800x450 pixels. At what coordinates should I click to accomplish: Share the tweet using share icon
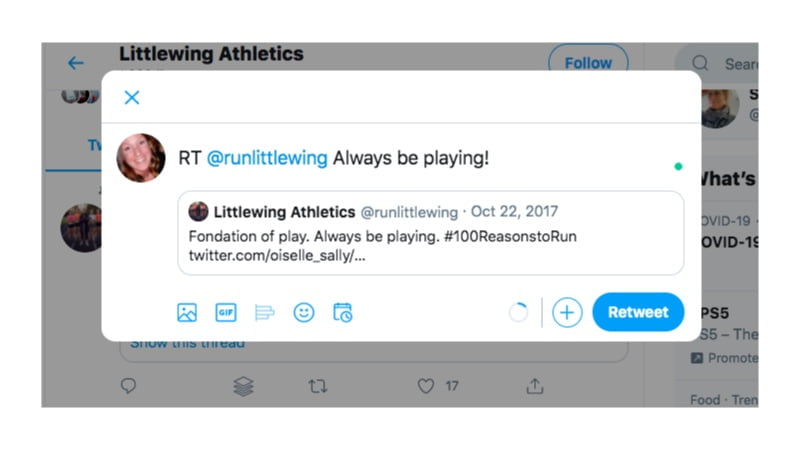[x=535, y=386]
